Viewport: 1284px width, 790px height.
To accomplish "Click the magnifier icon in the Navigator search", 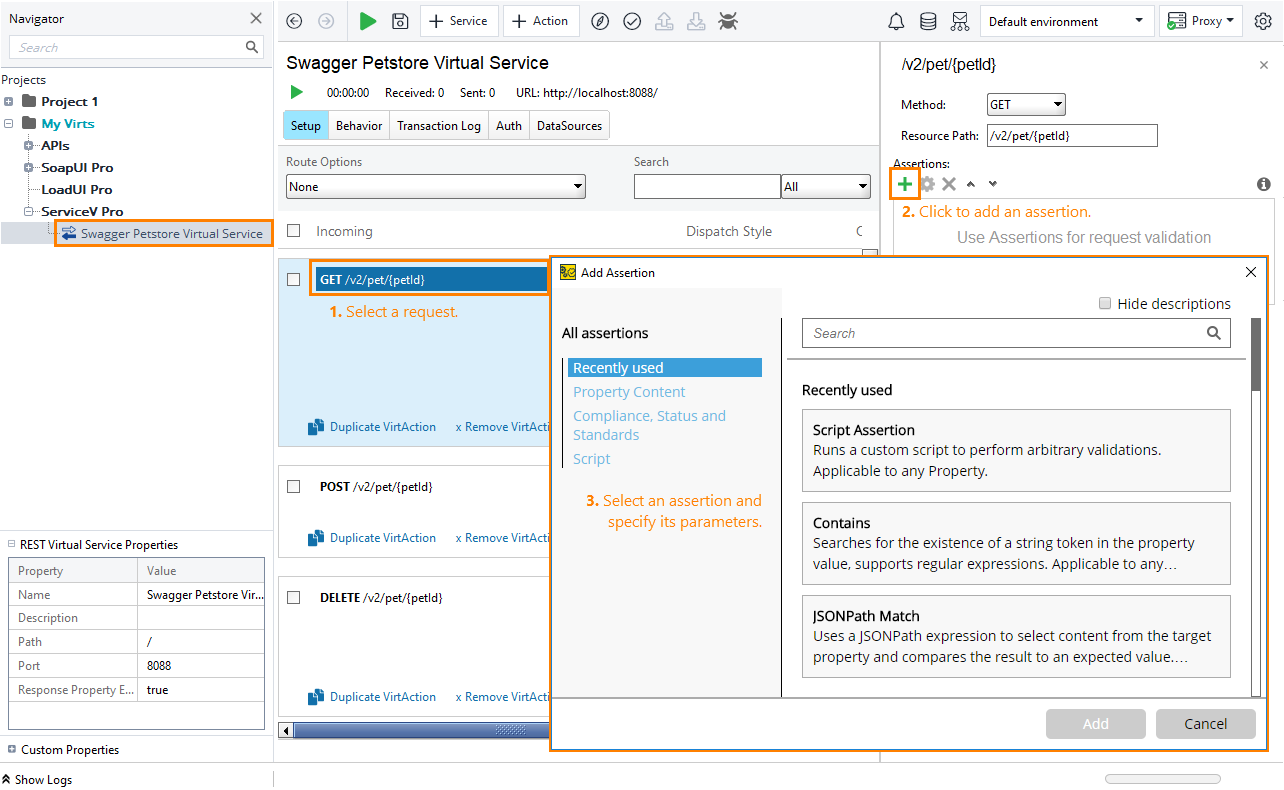I will (x=252, y=47).
